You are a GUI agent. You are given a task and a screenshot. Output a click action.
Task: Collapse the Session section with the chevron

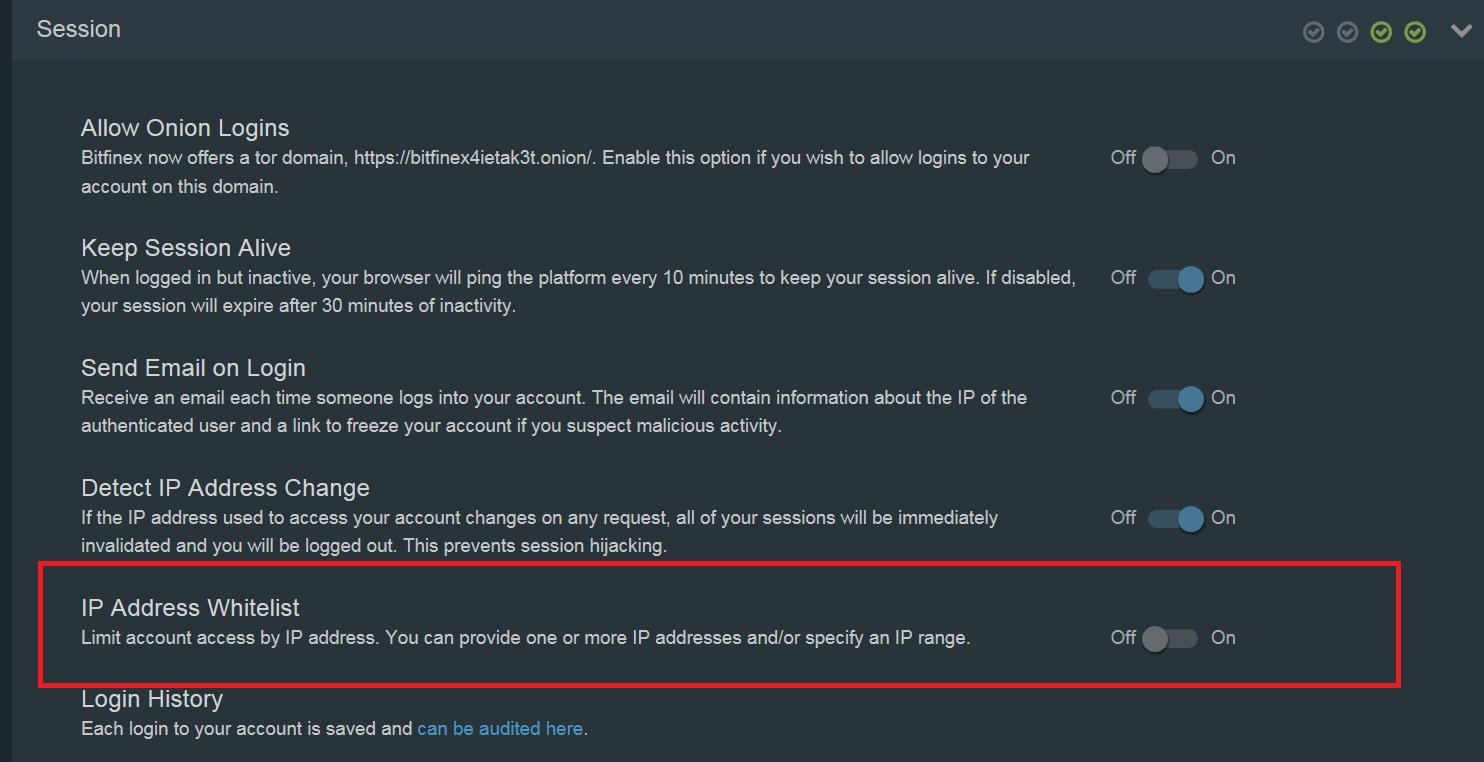point(1461,31)
